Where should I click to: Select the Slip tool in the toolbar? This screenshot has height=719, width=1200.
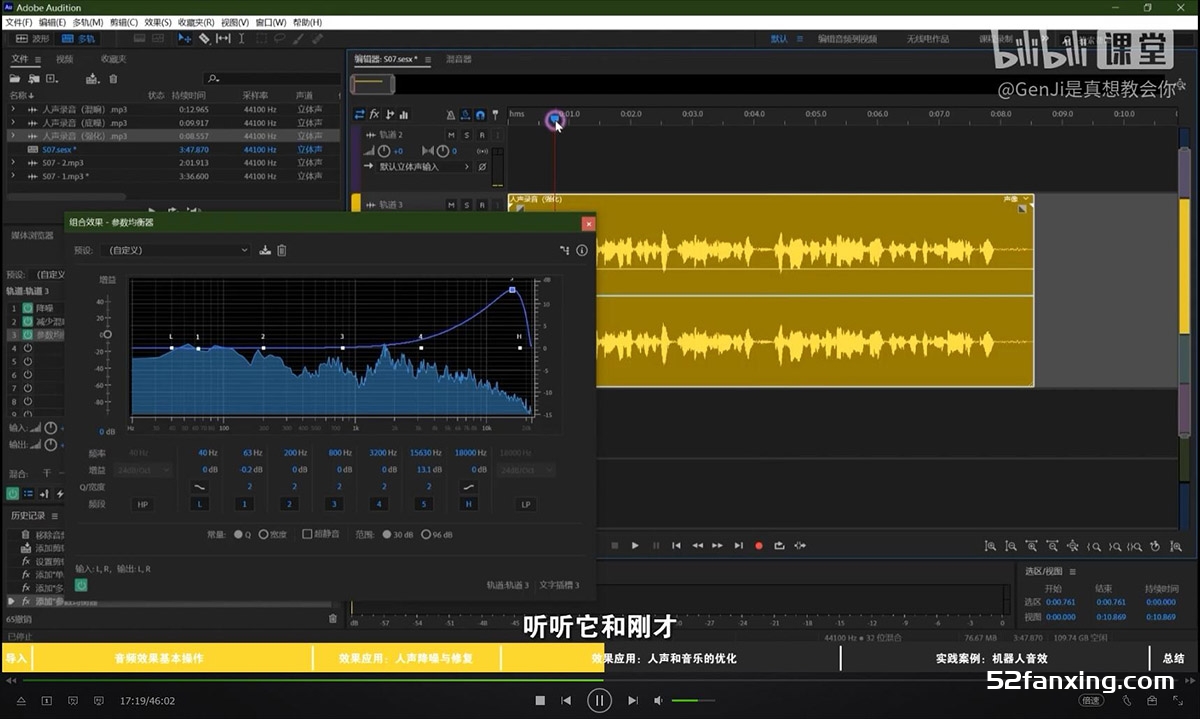point(223,38)
